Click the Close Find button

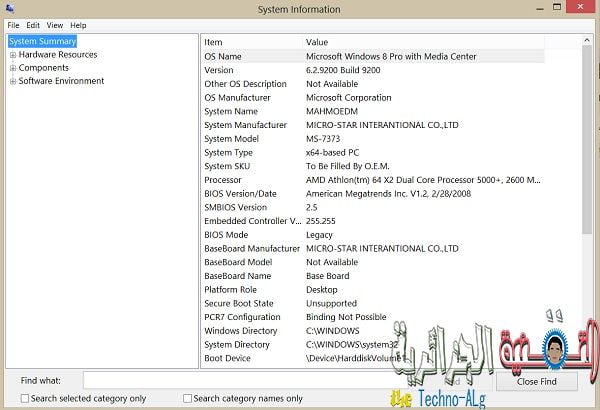coord(536,381)
